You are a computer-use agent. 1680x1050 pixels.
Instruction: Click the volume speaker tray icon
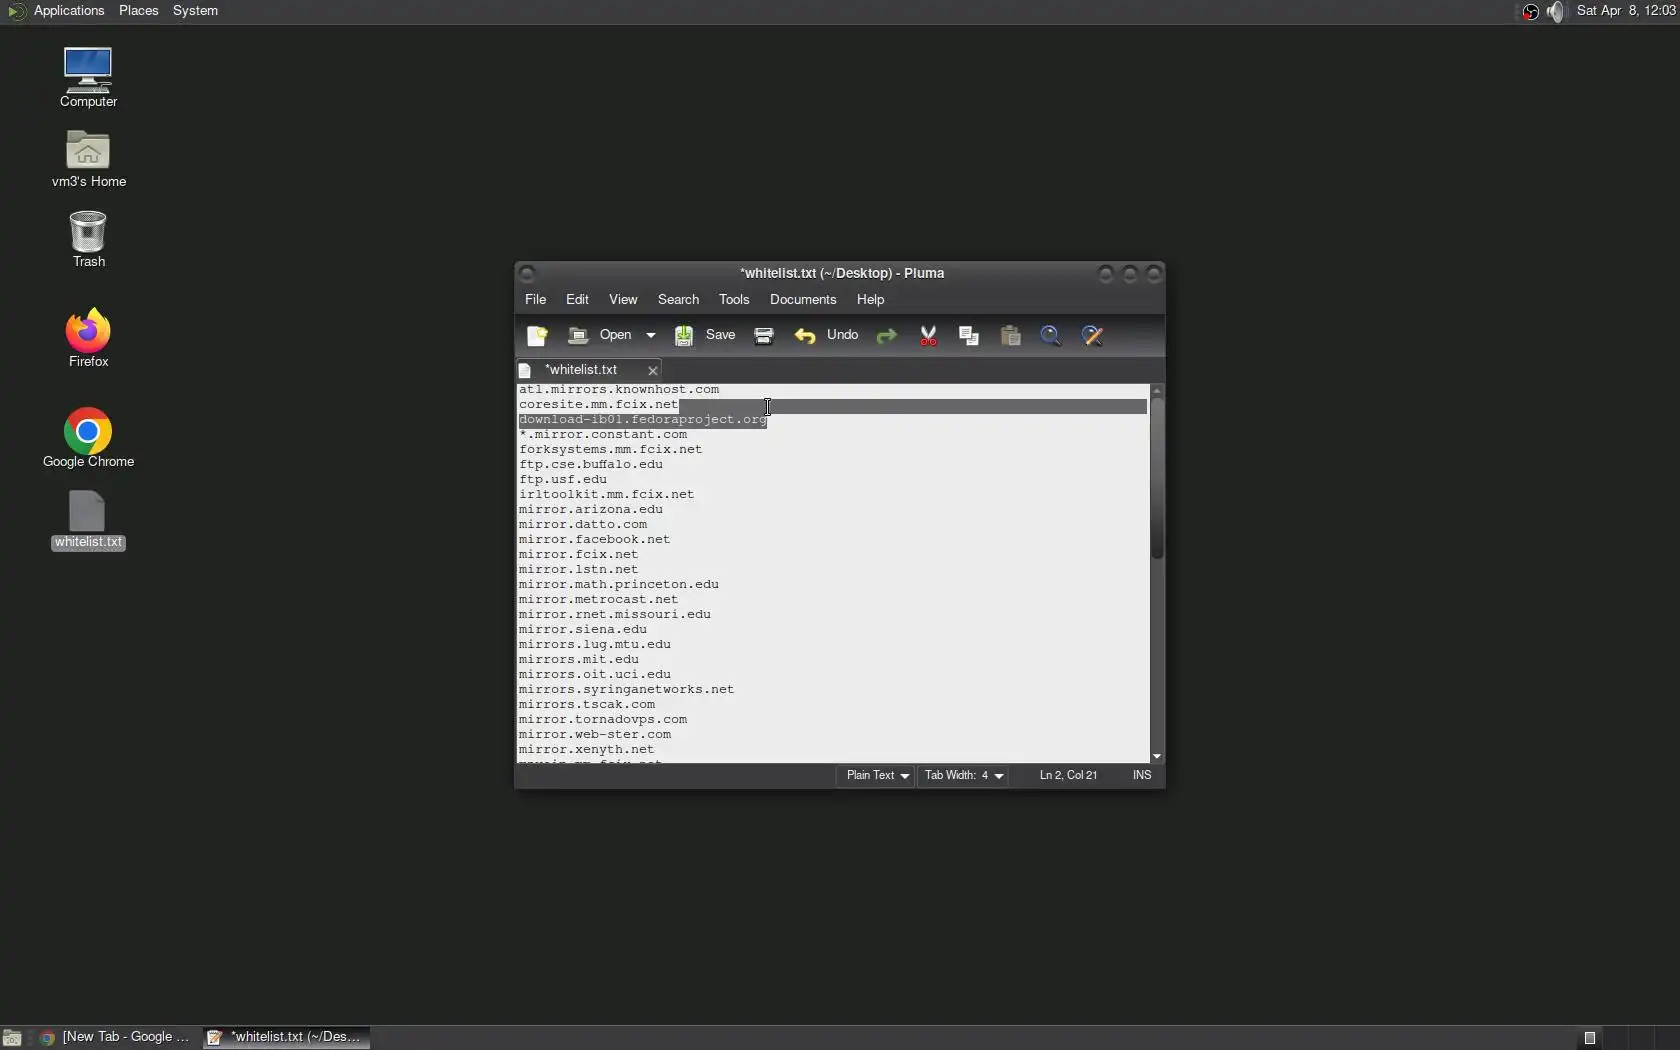(x=1555, y=12)
